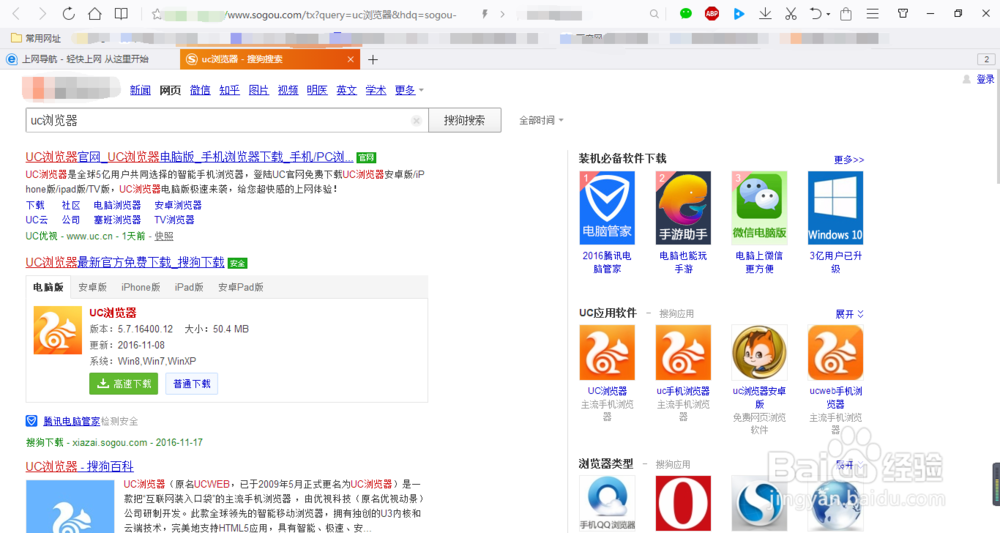Viewport: 1000px width, 533px height.
Task: Click the ucweb手机浏览器 app icon
Action: (x=835, y=353)
